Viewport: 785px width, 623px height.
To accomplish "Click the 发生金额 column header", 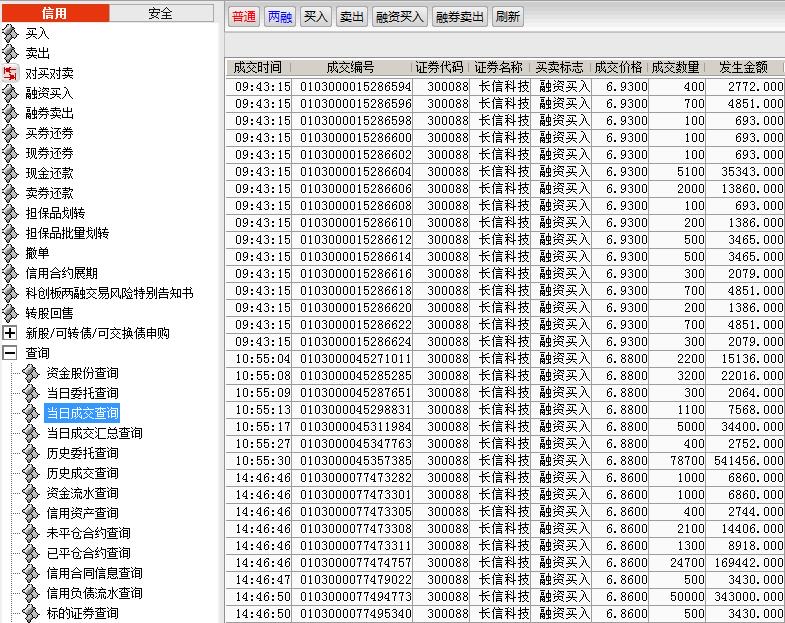I will click(744, 67).
